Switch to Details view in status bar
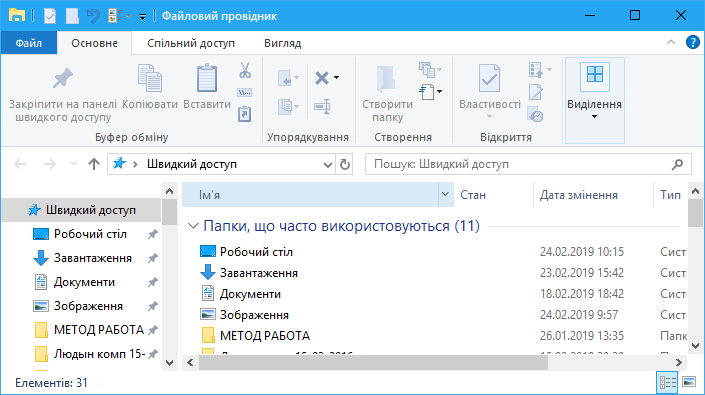The image size is (705, 395). pyautogui.click(x=667, y=382)
